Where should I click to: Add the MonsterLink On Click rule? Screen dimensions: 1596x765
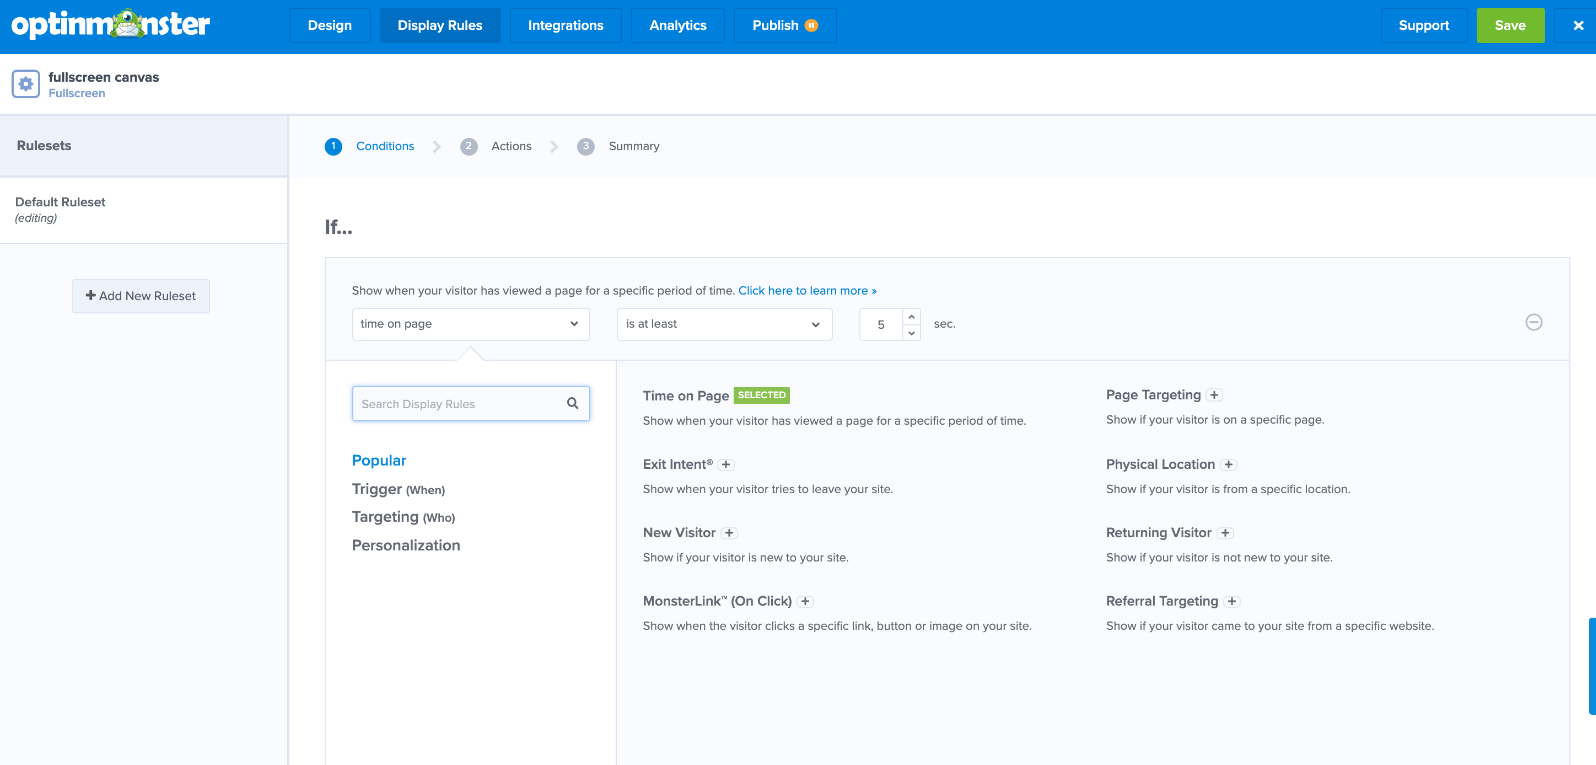[805, 602]
